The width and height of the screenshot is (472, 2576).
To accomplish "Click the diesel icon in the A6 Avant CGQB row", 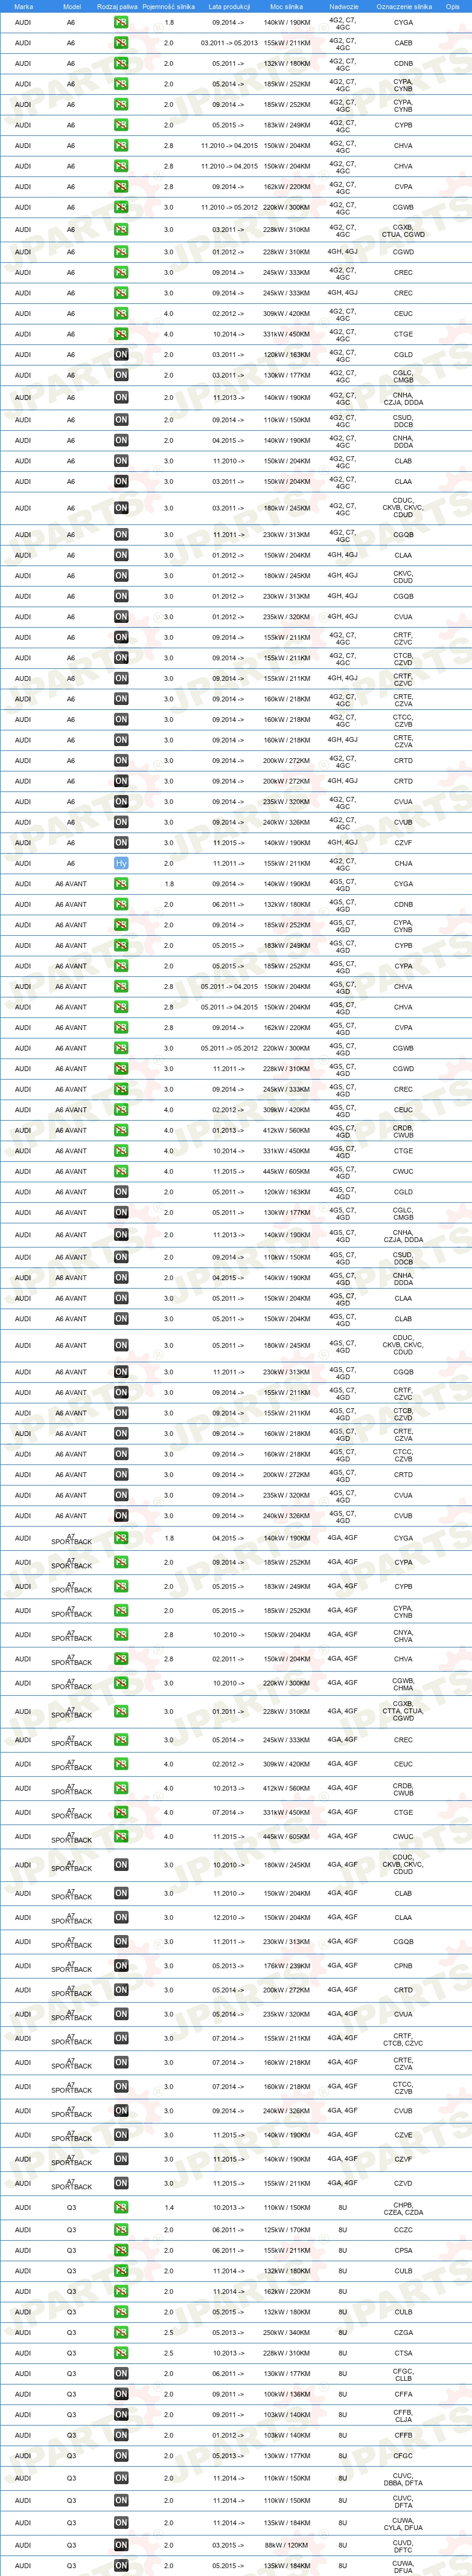I will pyautogui.click(x=121, y=1372).
